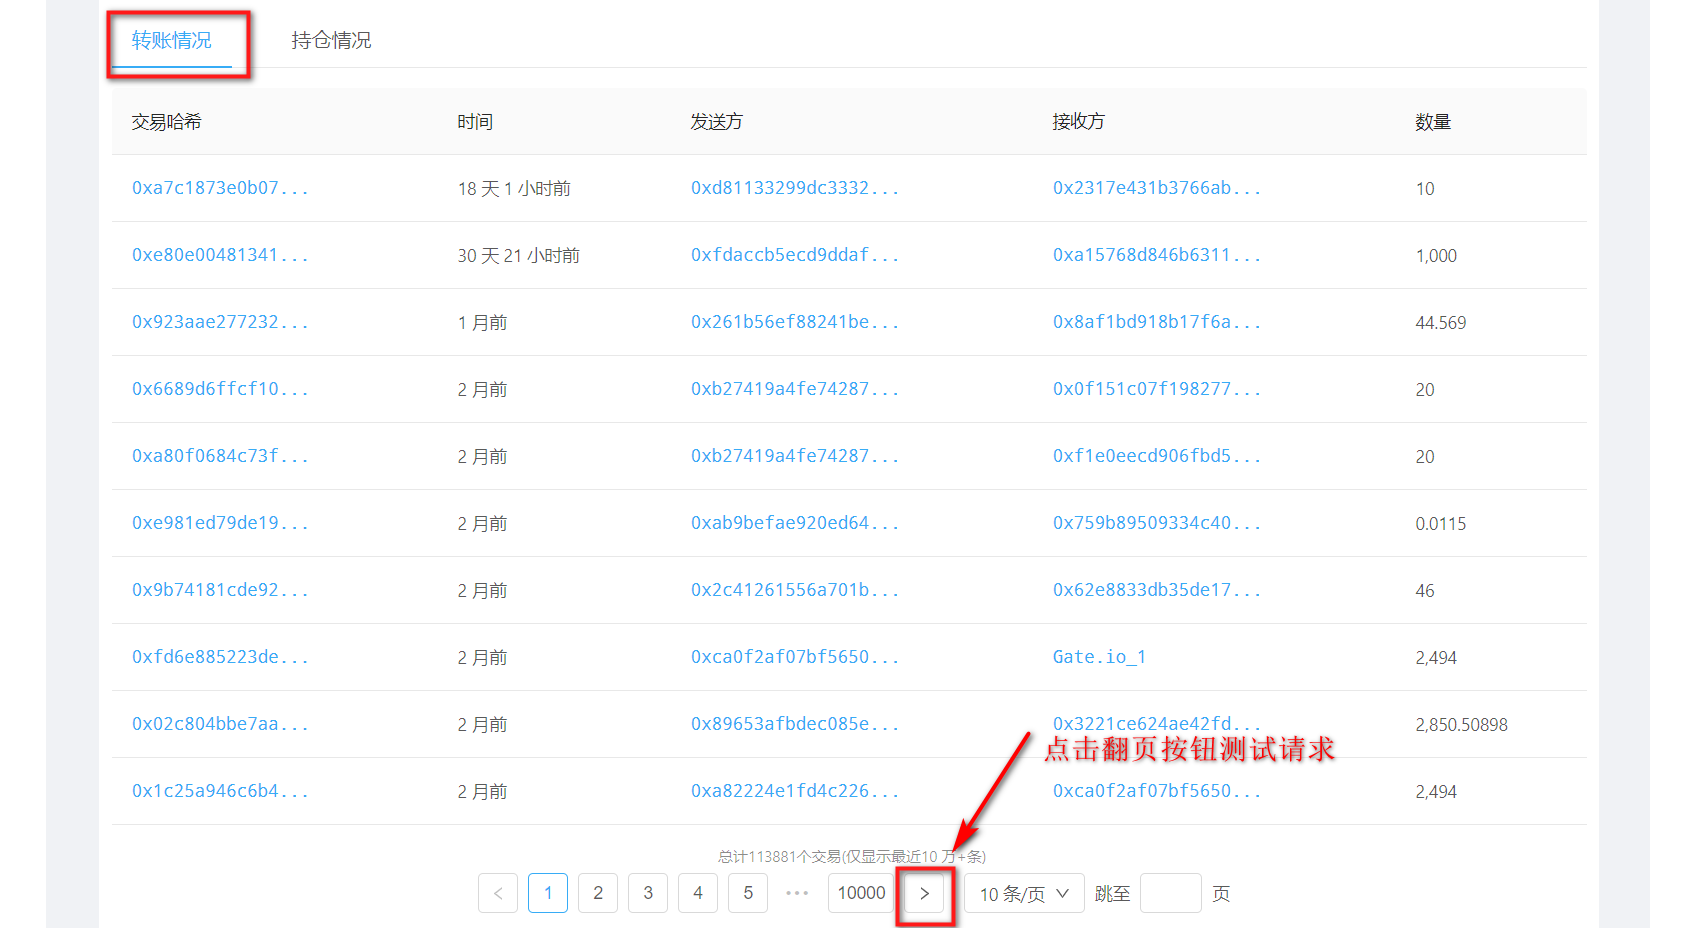
Task: Select page 1 in pagination
Action: coord(548,893)
